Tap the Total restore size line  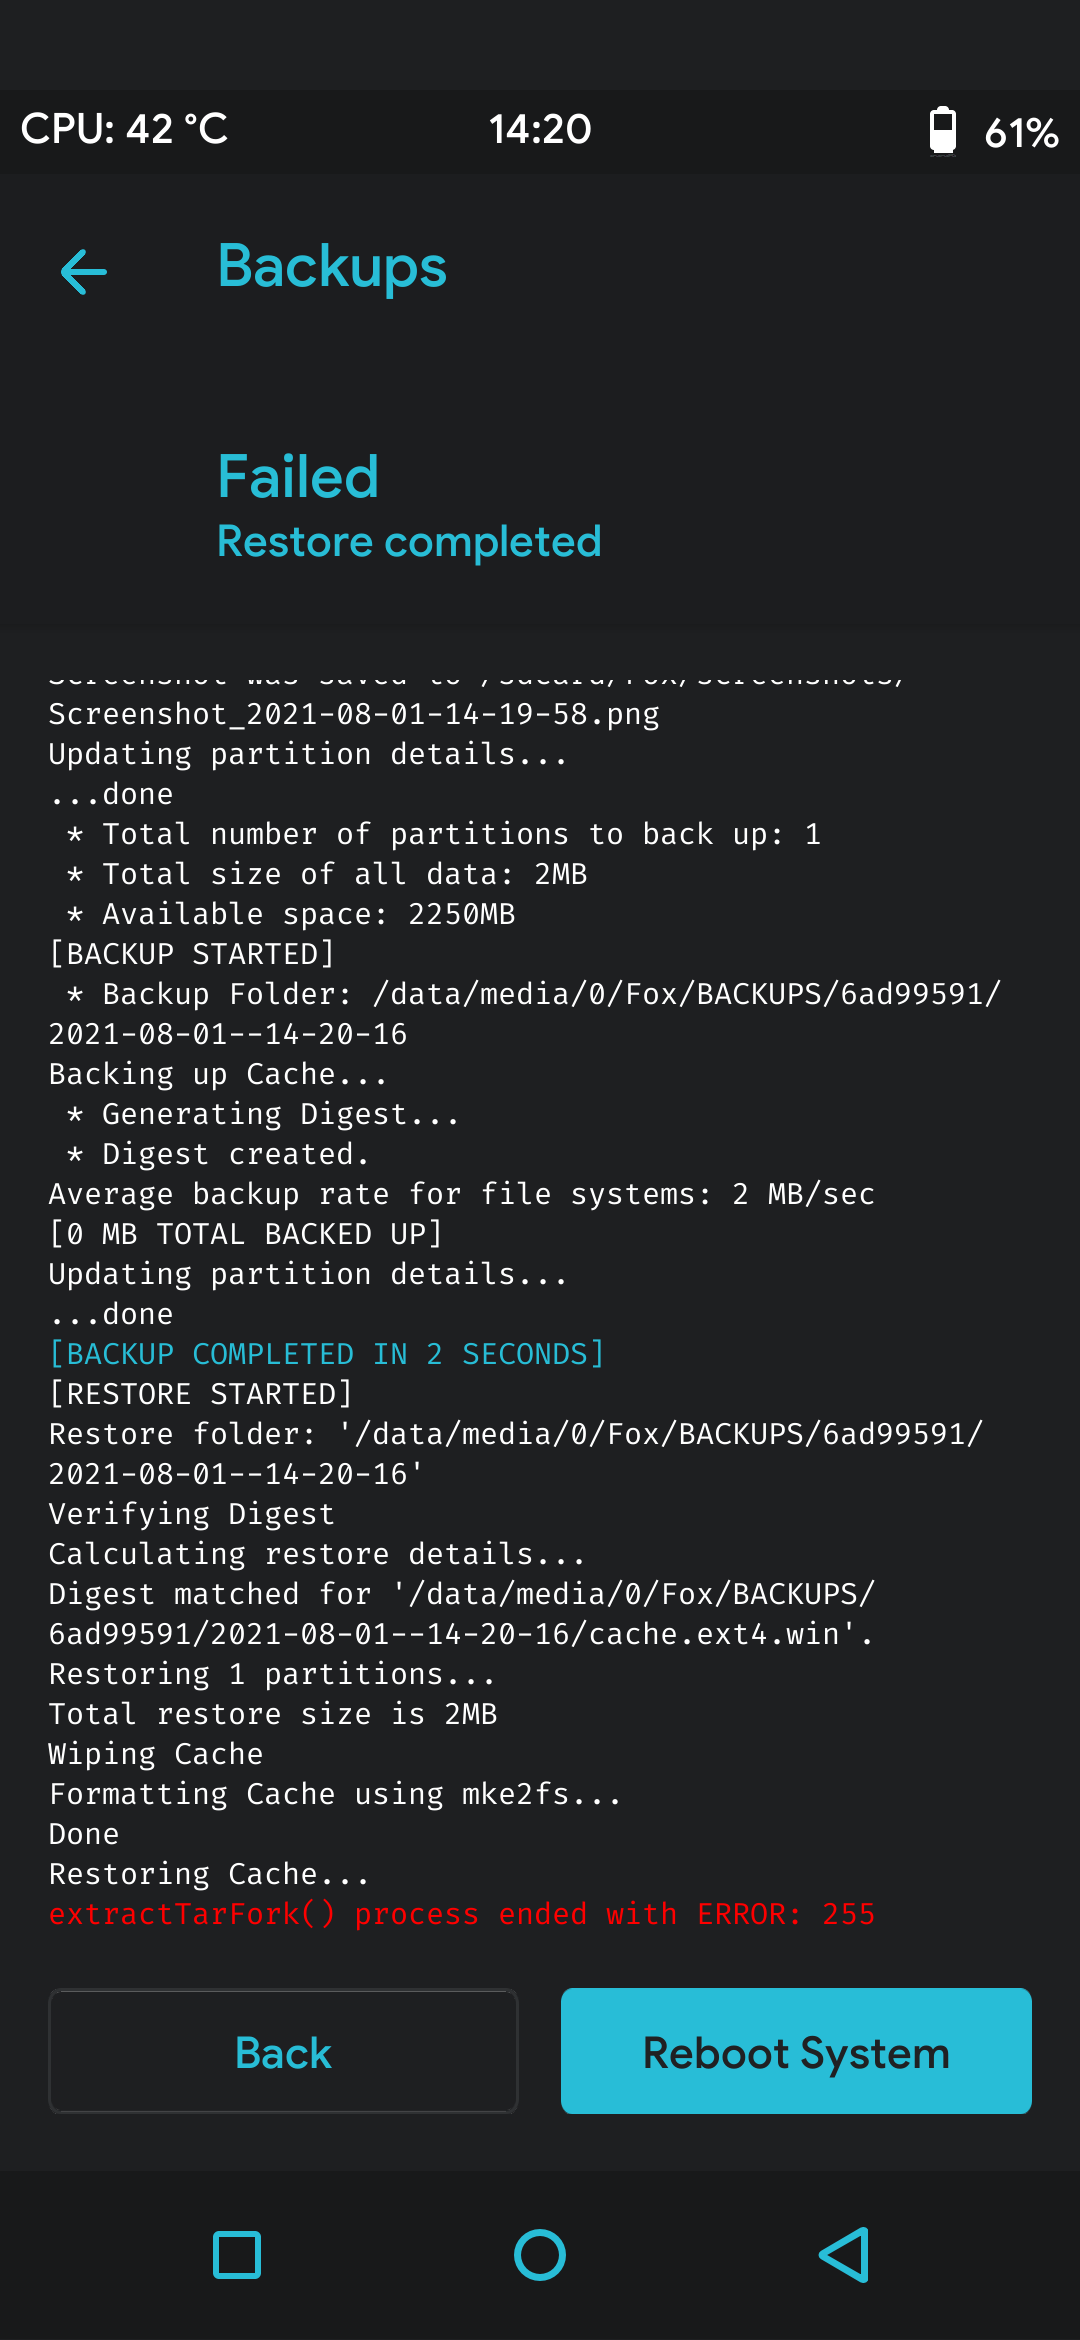click(273, 1714)
